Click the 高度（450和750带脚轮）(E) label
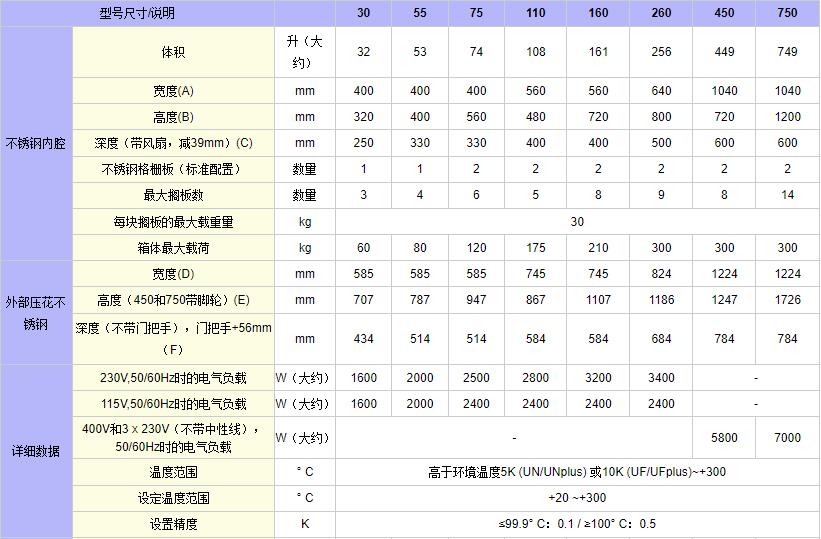The width and height of the screenshot is (821, 539). (173, 300)
